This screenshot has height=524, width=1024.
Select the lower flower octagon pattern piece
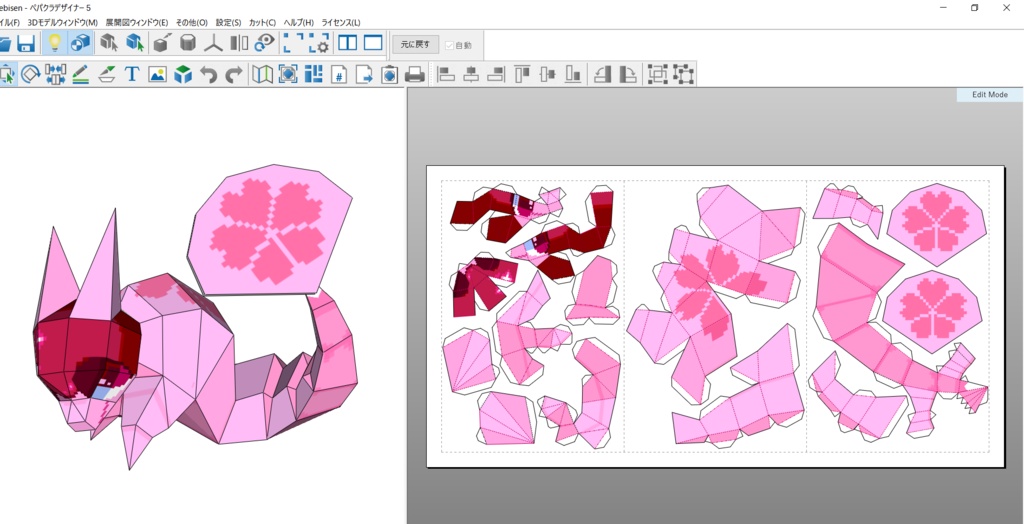(932, 312)
